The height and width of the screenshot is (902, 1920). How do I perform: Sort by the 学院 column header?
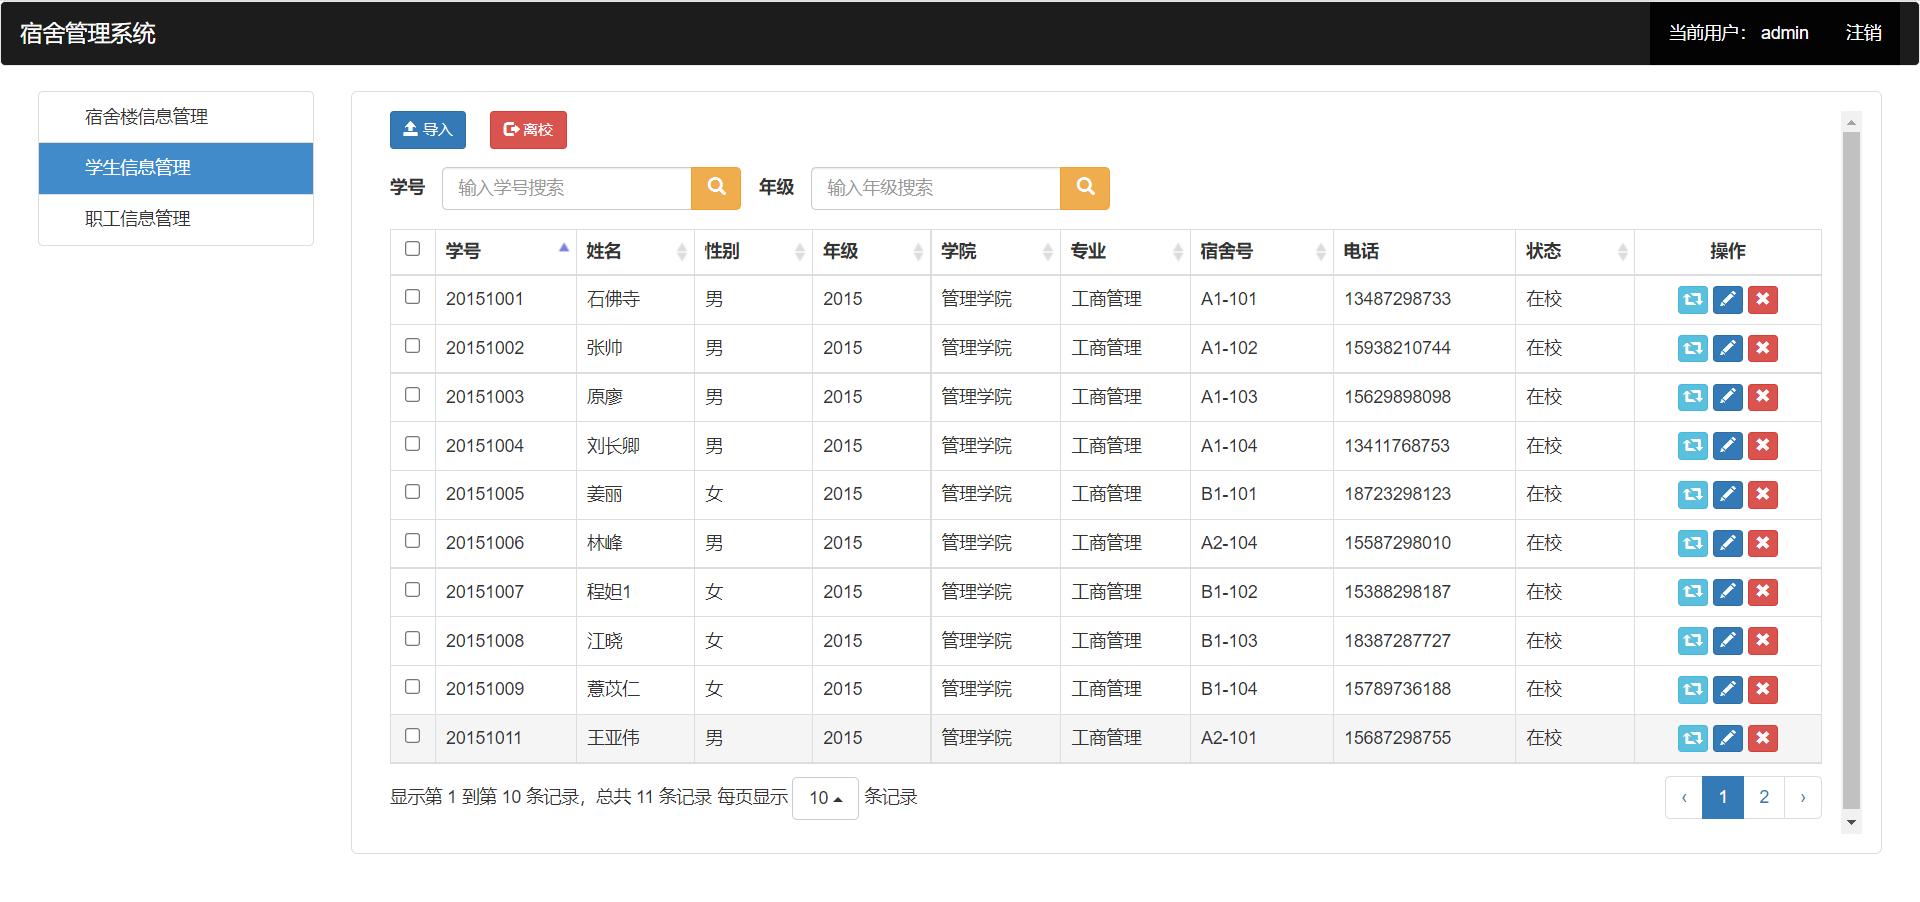996,251
